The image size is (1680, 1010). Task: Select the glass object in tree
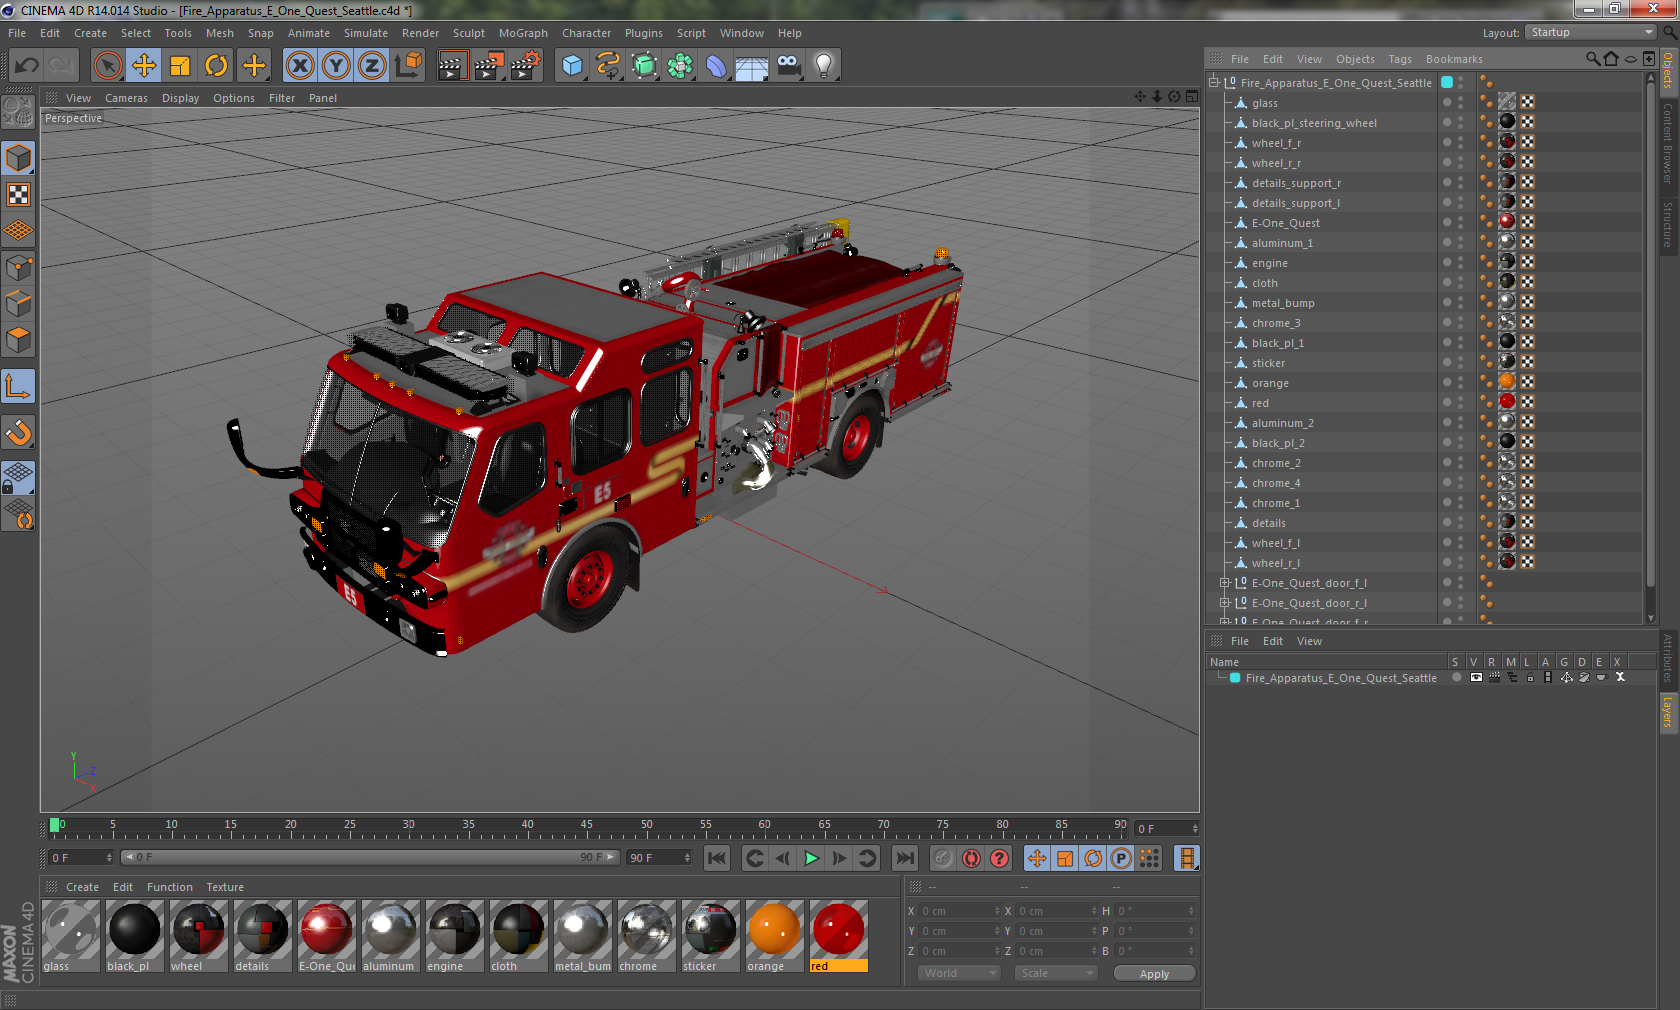point(1264,103)
